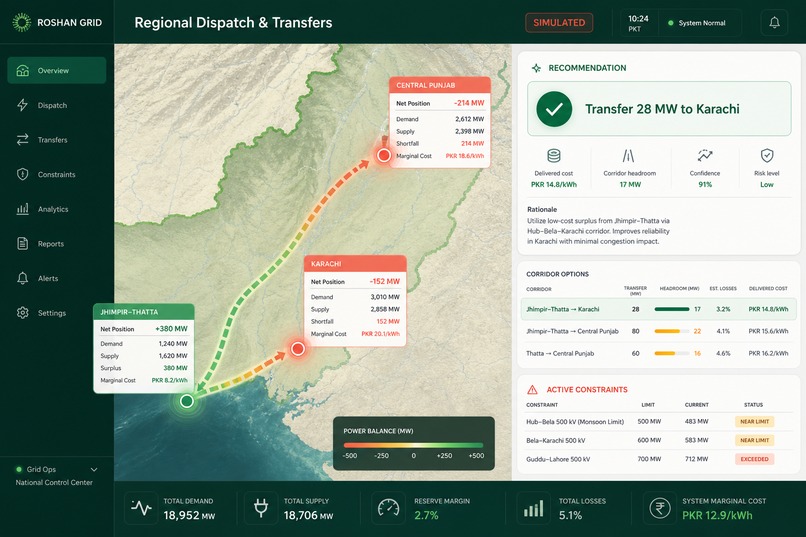Click the Central Punjab card header

(440, 85)
